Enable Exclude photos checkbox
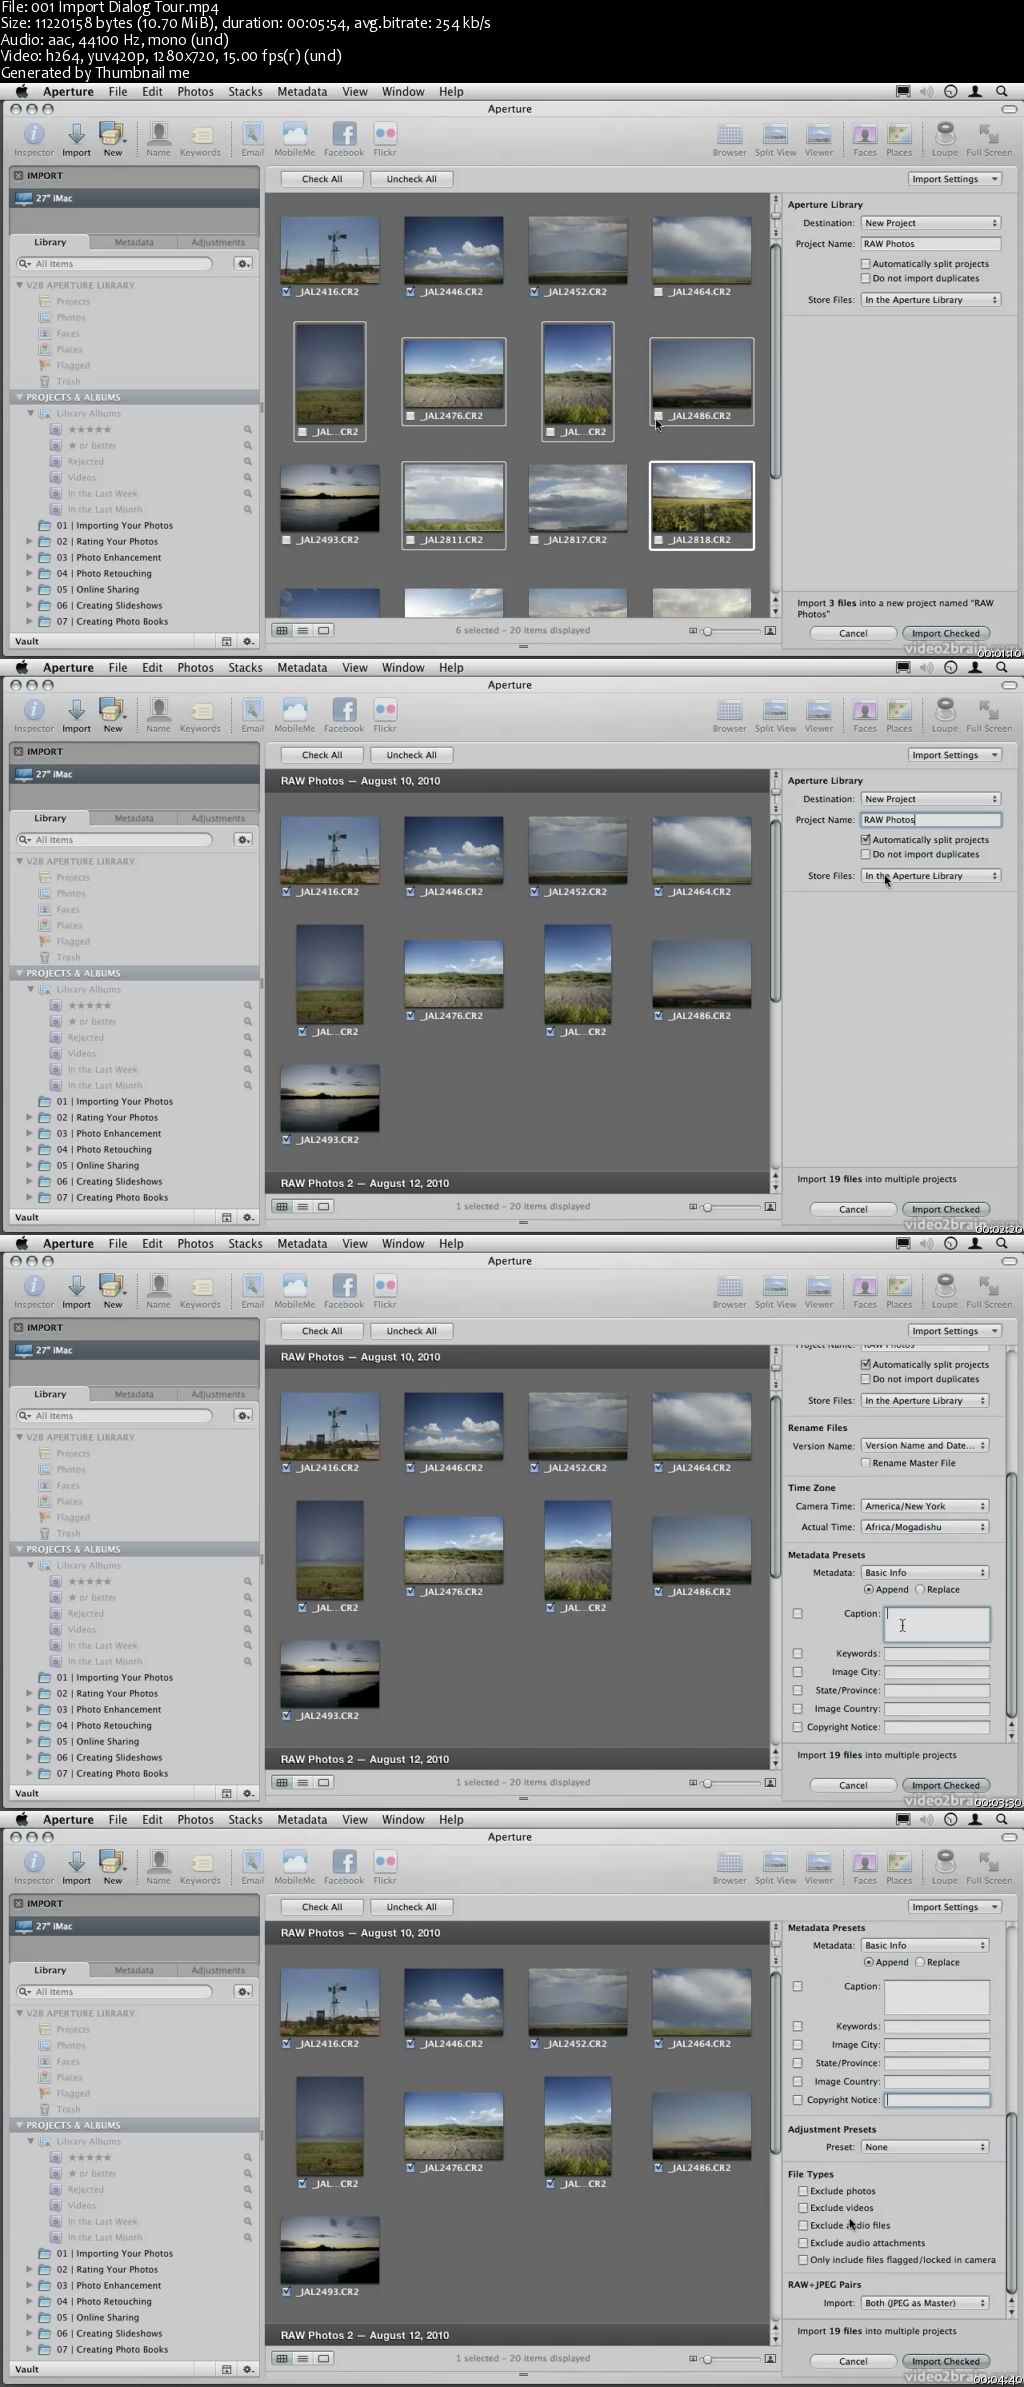Screen dimensions: 1024x2387 click(803, 2191)
